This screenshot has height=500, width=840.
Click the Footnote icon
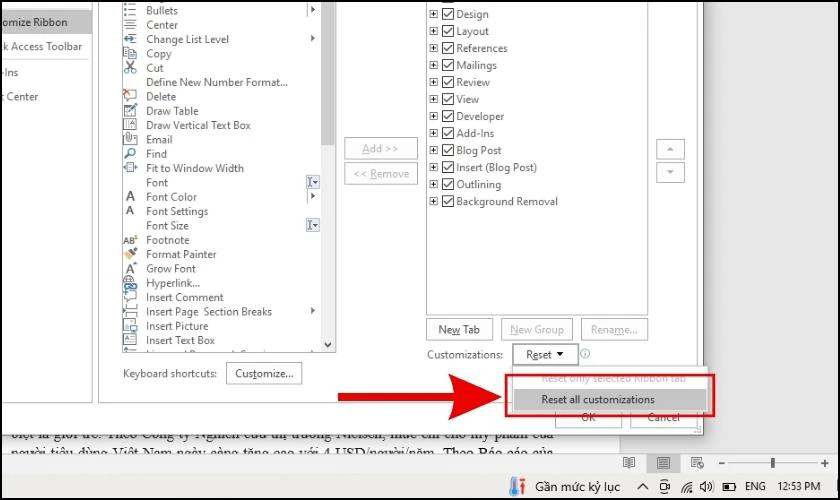pyautogui.click(x=130, y=240)
